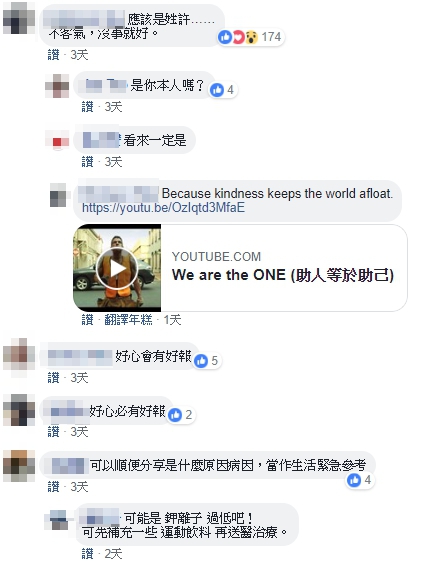Open the youtu.be/OzIqtd3MfaE link
Image resolution: width=437 pixels, height=563 pixels.
tap(163, 208)
